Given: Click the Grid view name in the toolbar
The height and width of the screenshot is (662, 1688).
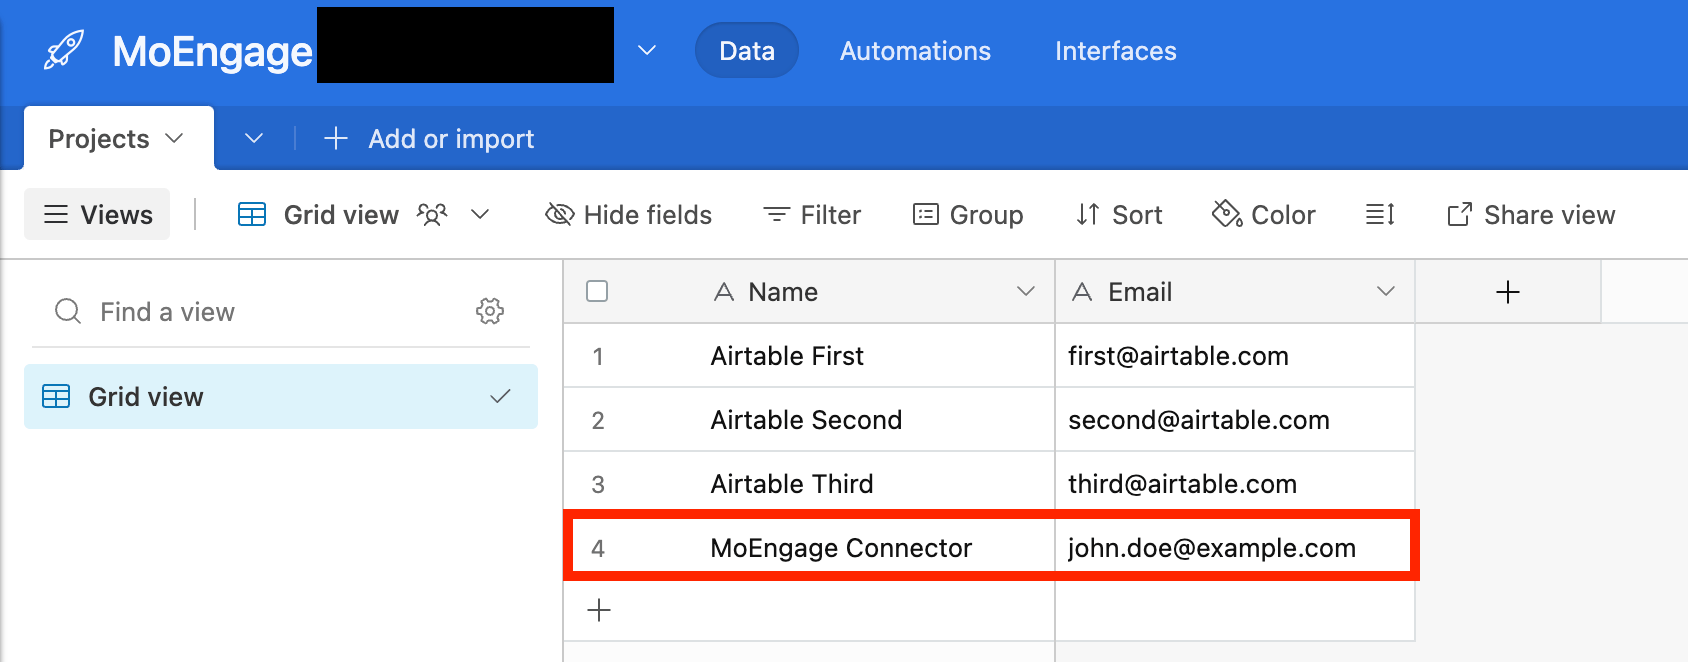Looking at the screenshot, I should [341, 215].
